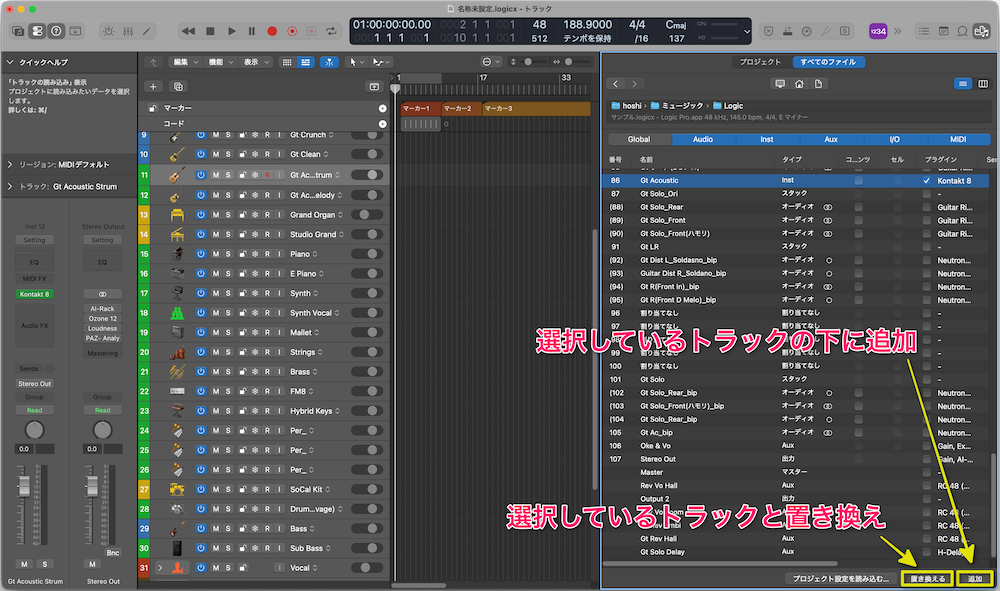Toggle the catch playhead button
1000x591 pixels.
point(329,62)
